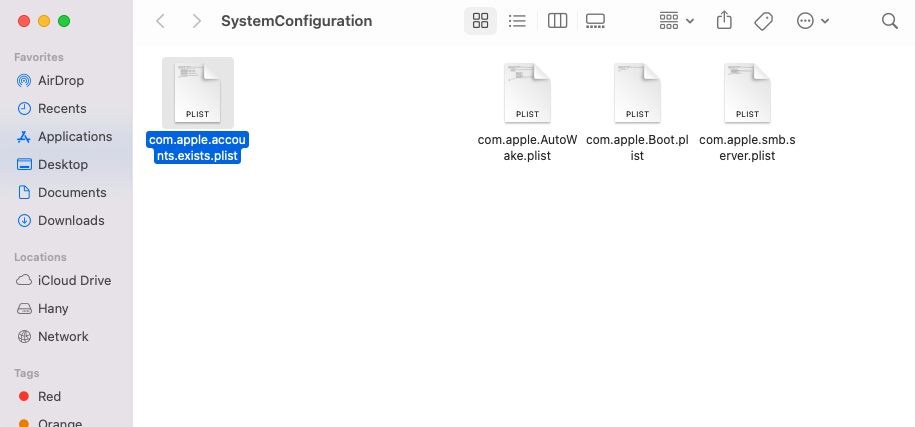The width and height of the screenshot is (915, 427).
Task: Click the iCloud Drive cloud icon
Action: click(24, 281)
